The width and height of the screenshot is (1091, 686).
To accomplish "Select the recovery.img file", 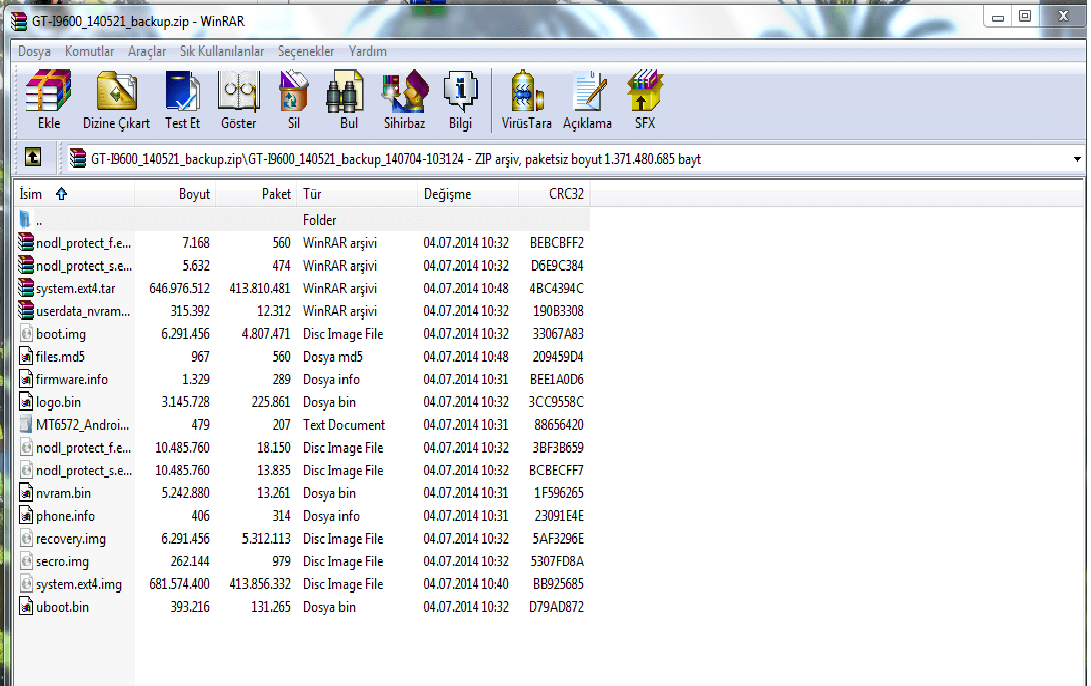I will tap(70, 539).
